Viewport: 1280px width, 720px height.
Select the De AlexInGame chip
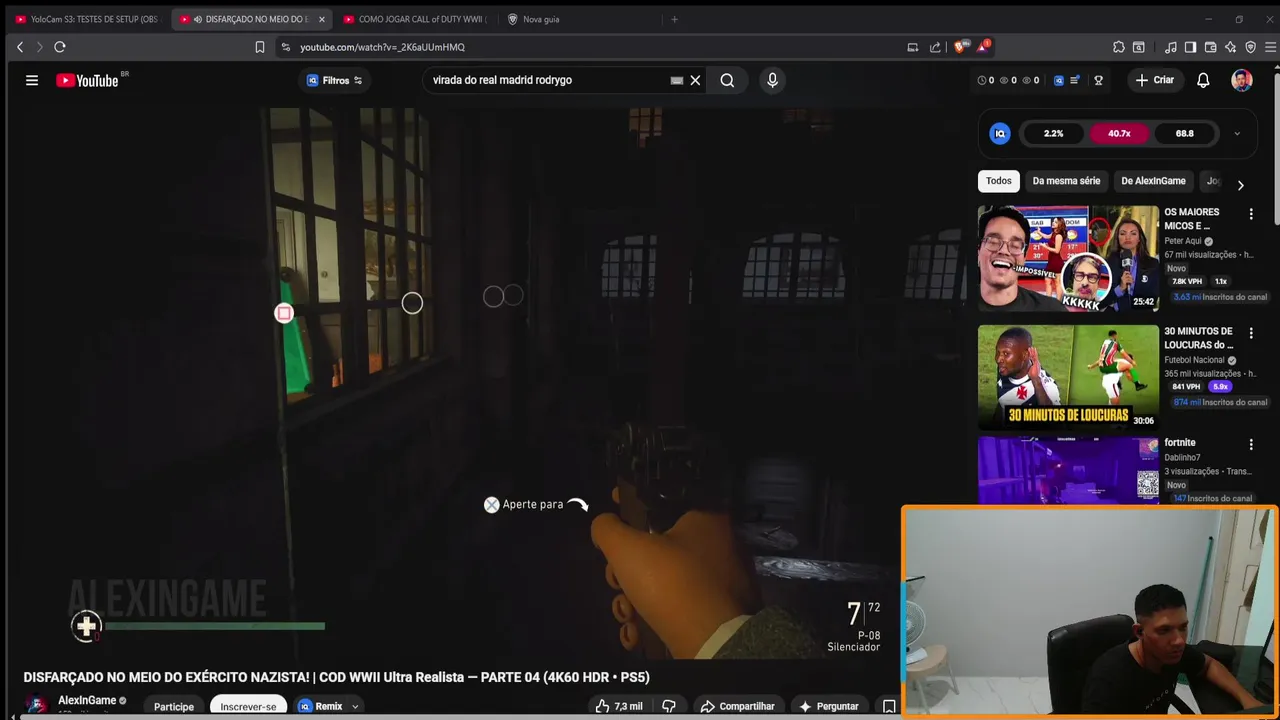click(1153, 181)
